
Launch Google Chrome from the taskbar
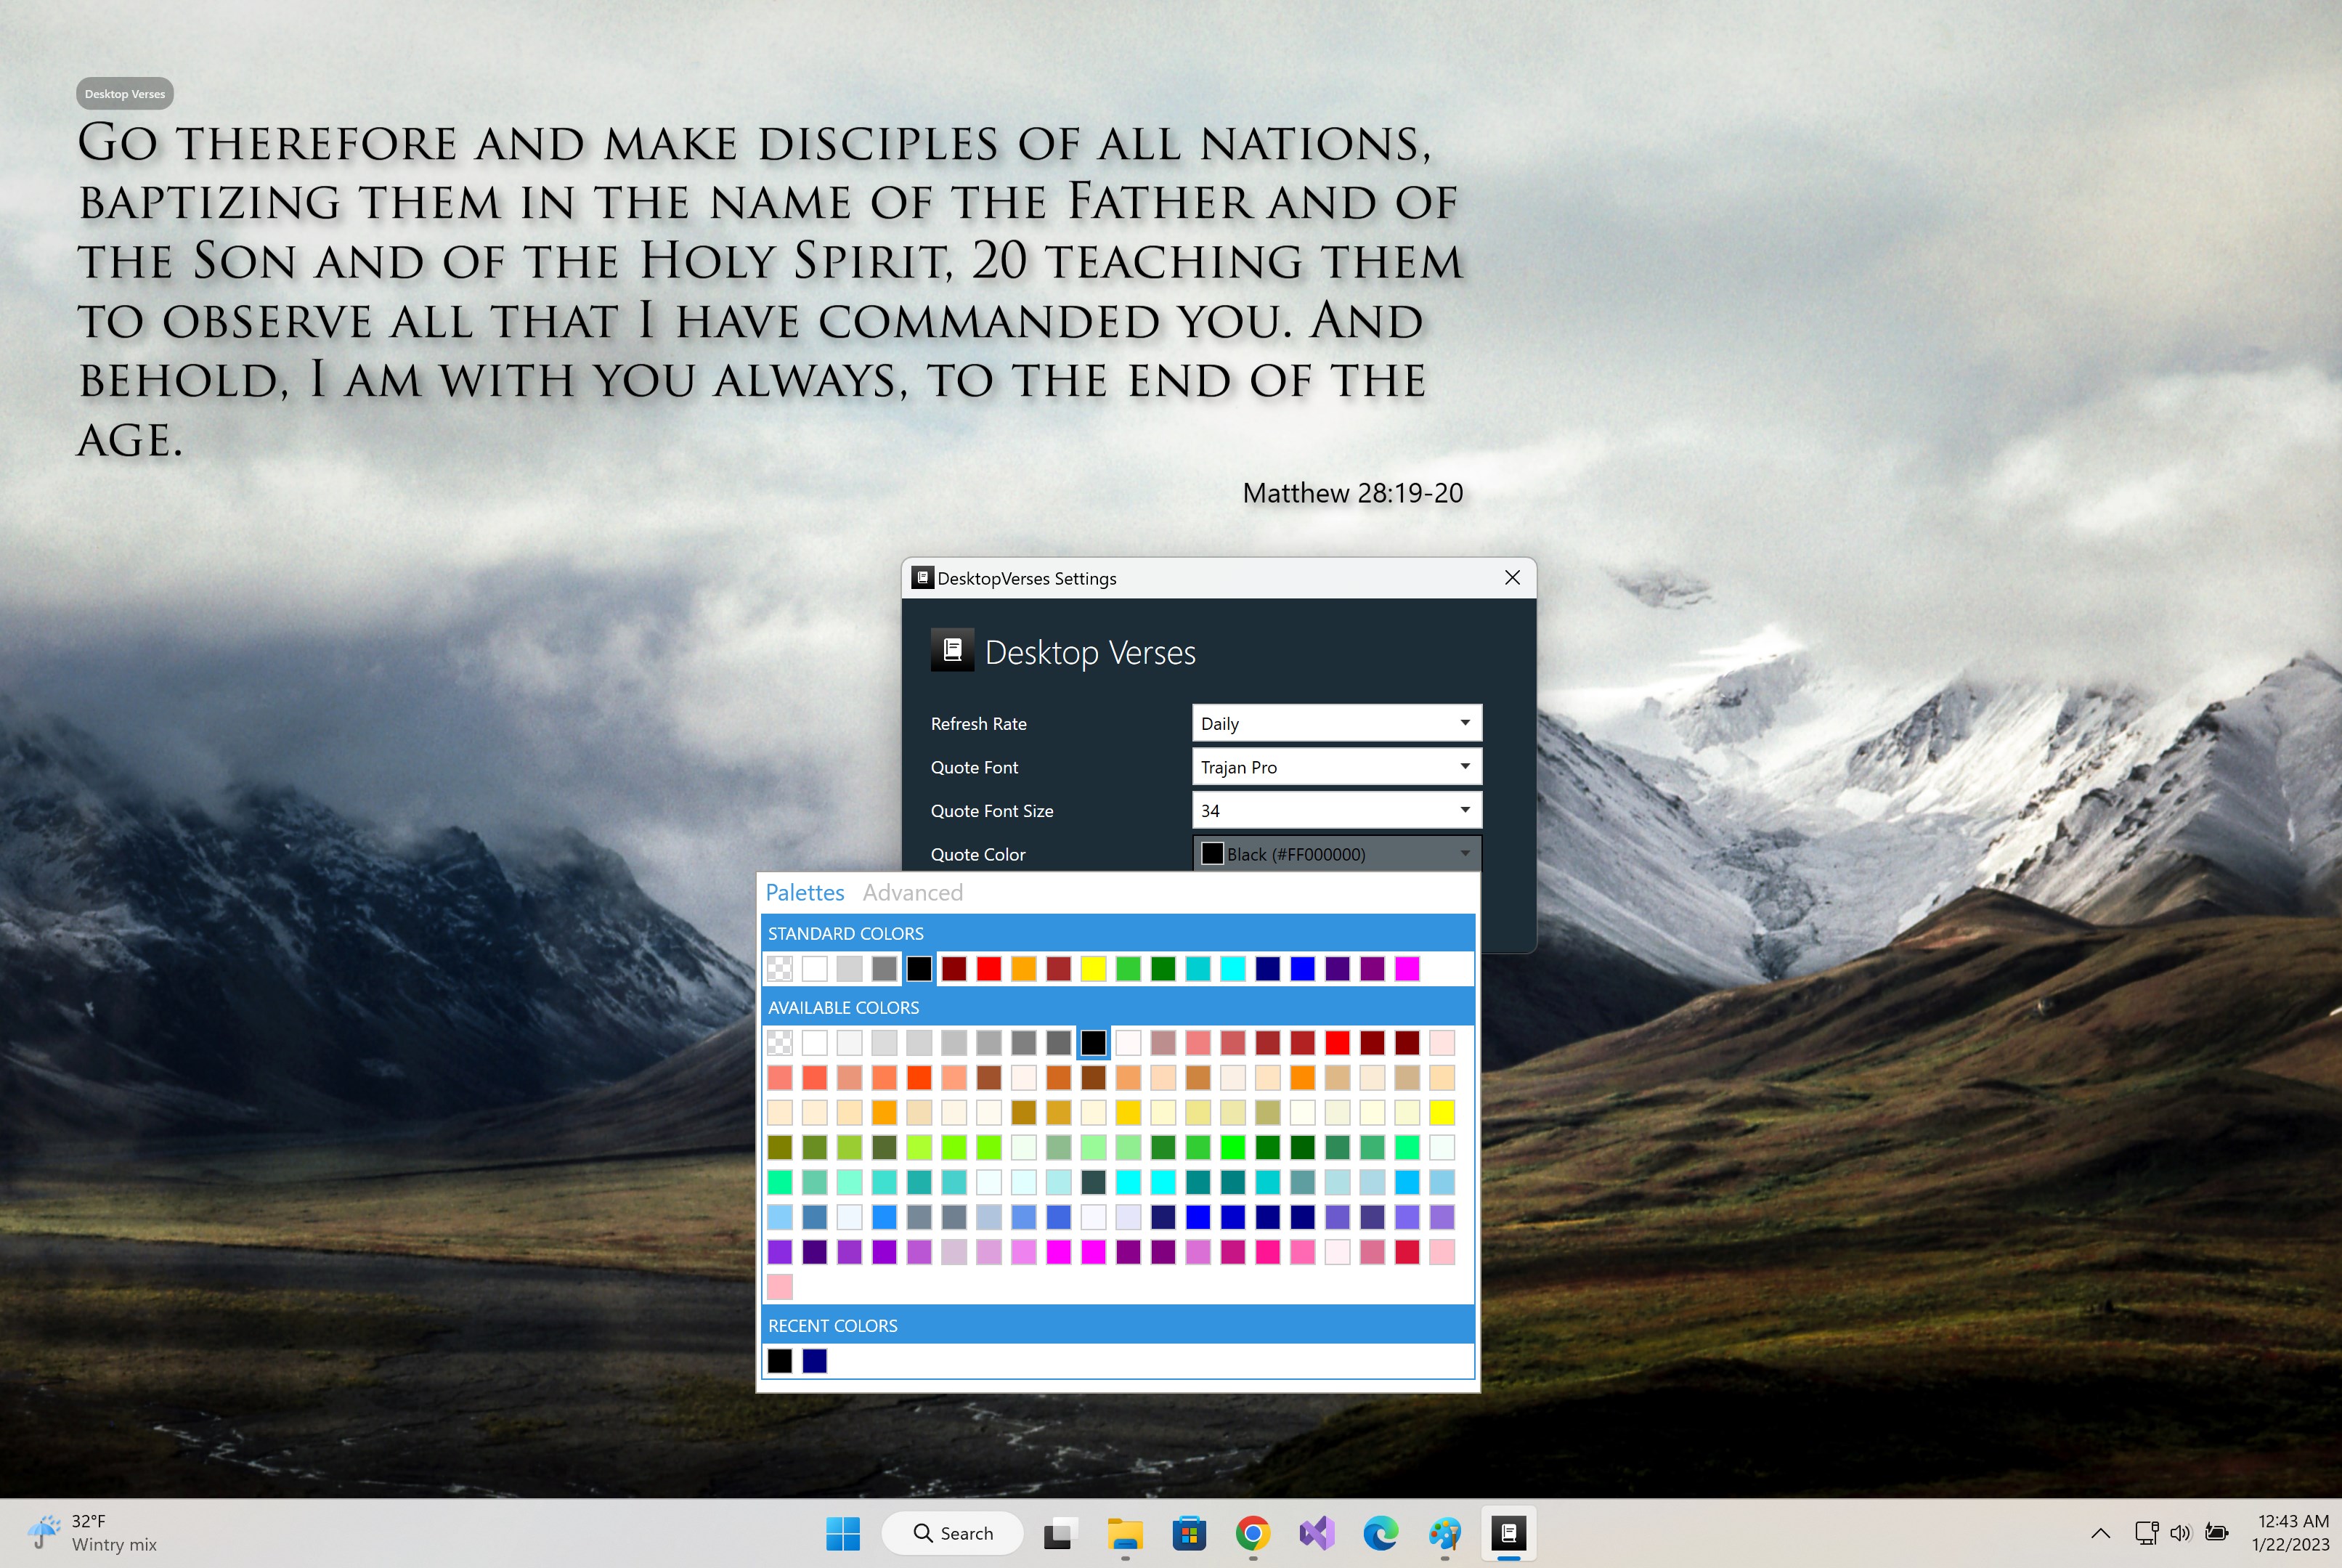tap(1253, 1533)
